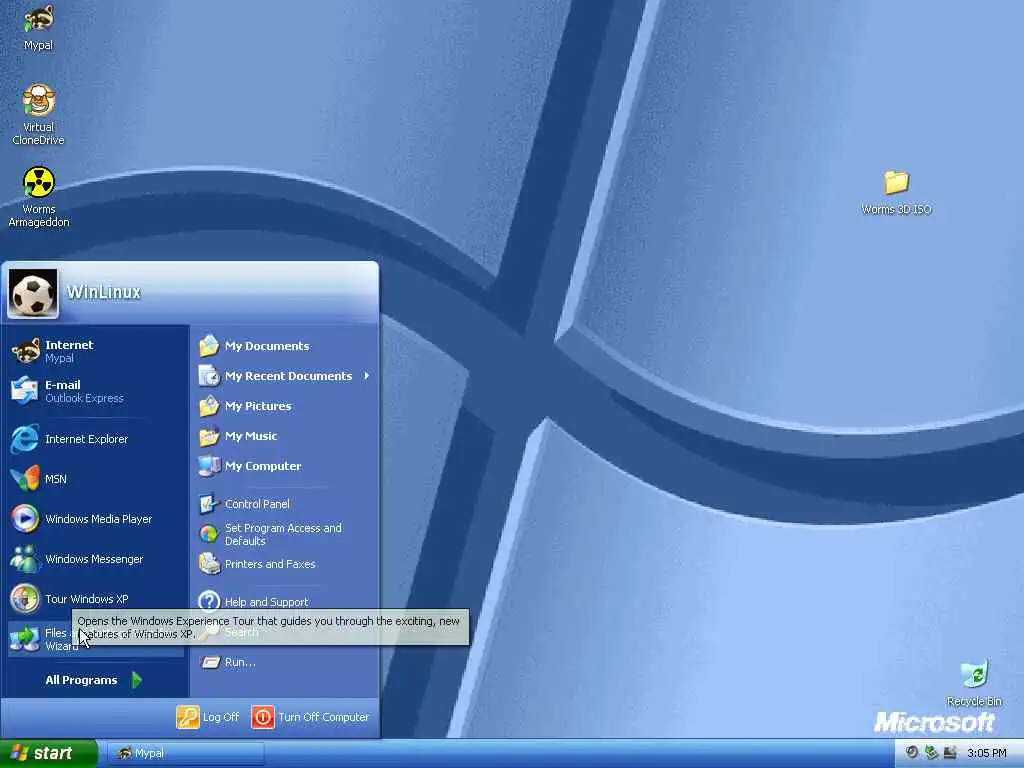This screenshot has width=1024, height=768.
Task: Click My Recent Documents clock folder icon
Action: point(209,376)
